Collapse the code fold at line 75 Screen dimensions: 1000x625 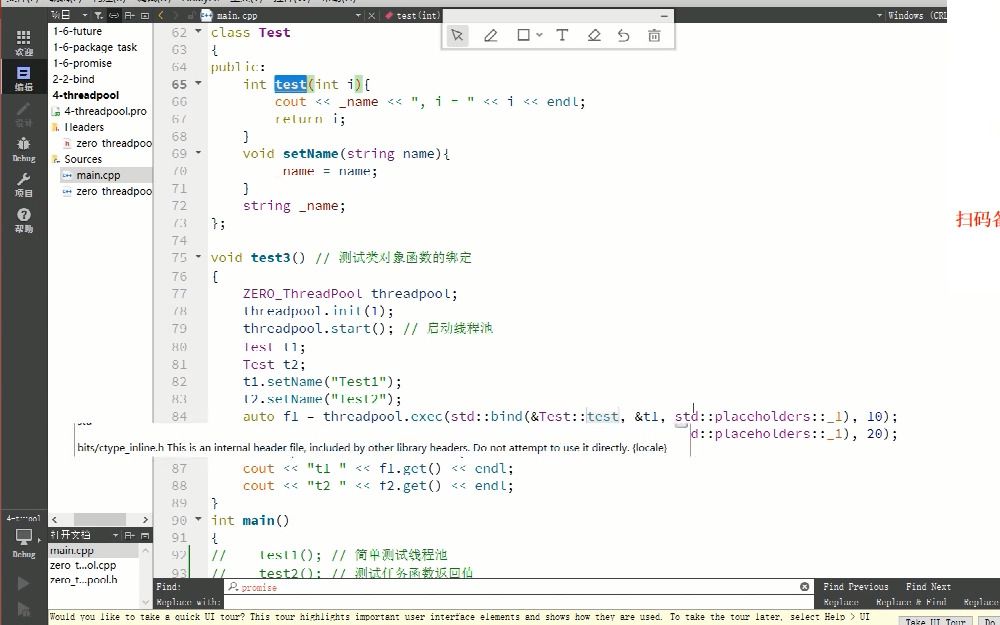[196, 257]
